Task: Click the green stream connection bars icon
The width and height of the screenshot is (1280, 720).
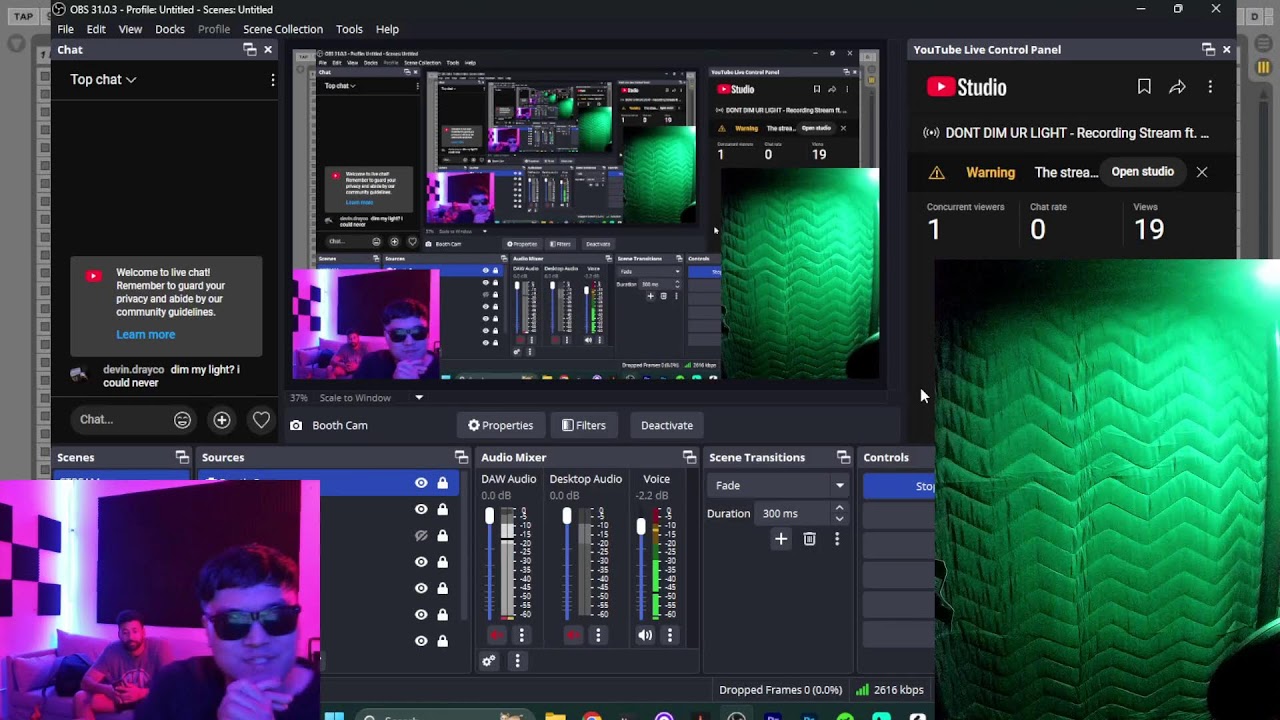Action: tap(862, 690)
